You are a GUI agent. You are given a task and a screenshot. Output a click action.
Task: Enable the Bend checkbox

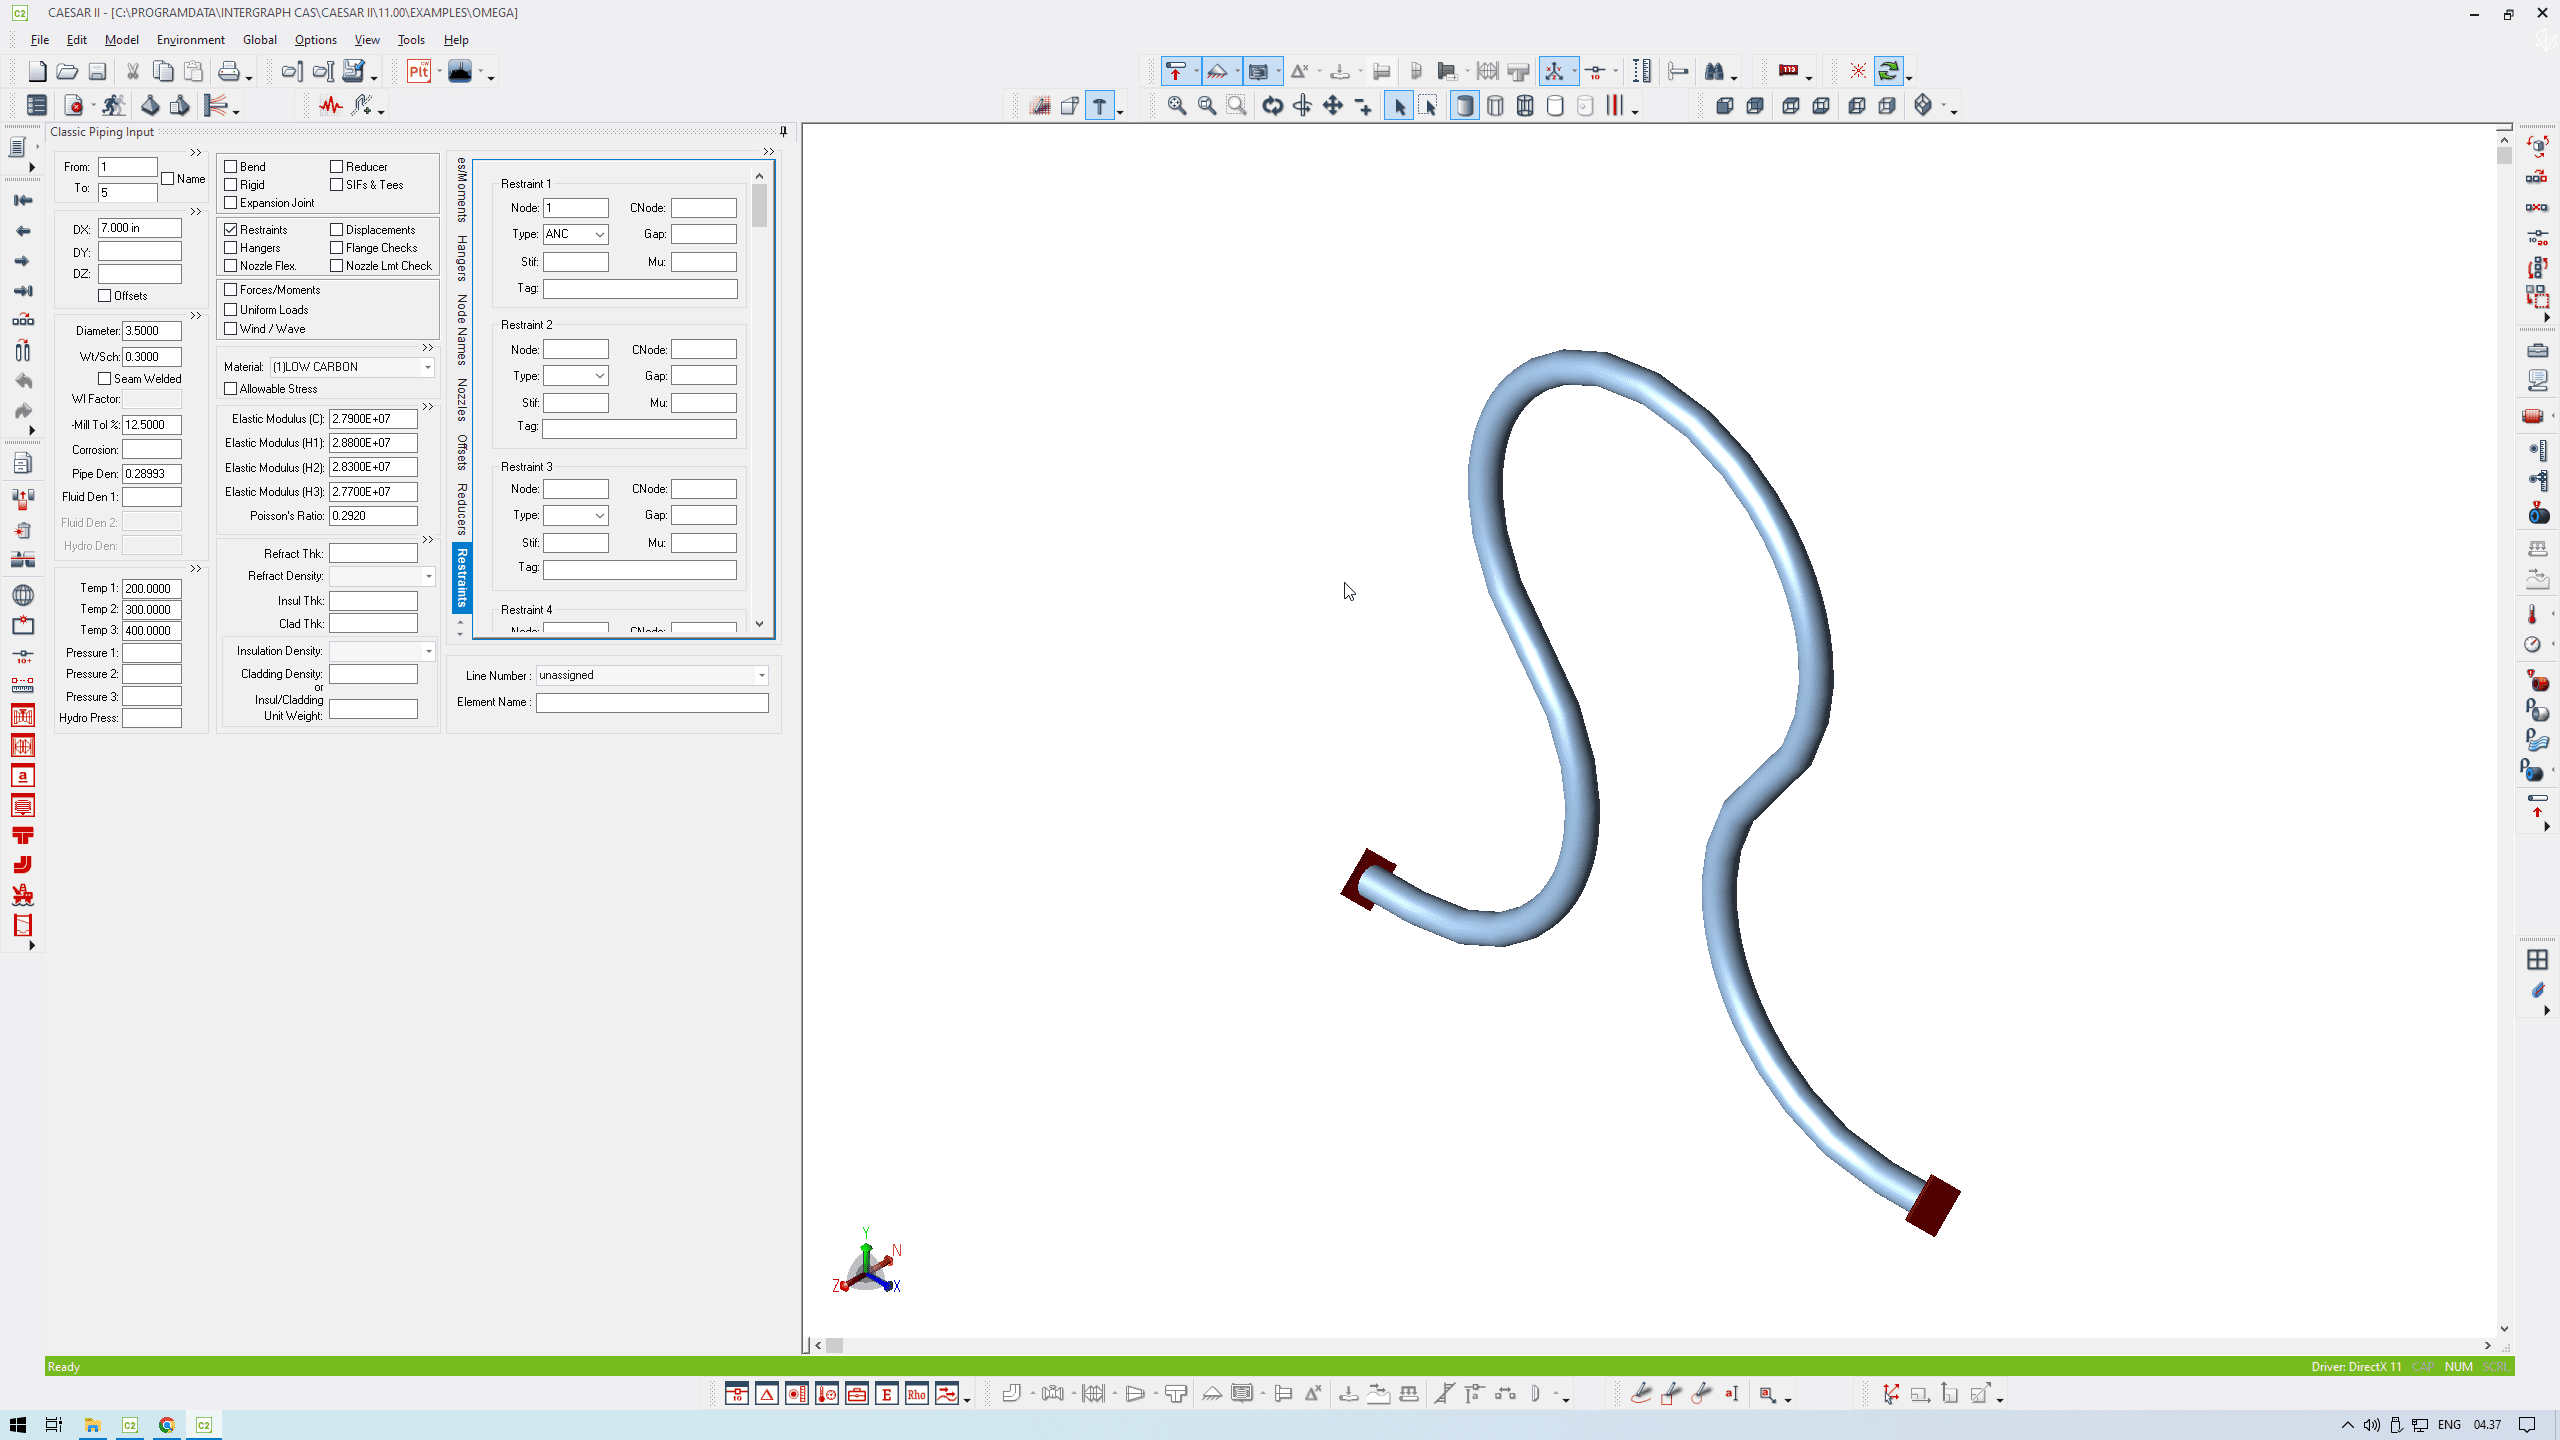(x=231, y=167)
